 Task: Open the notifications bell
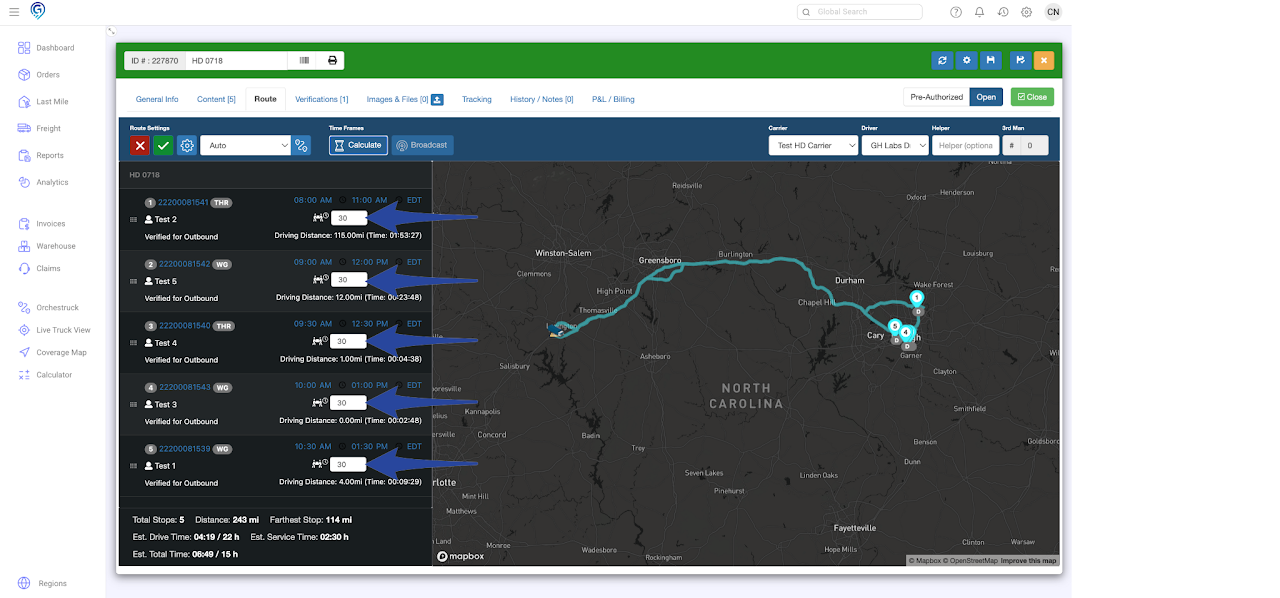979,12
